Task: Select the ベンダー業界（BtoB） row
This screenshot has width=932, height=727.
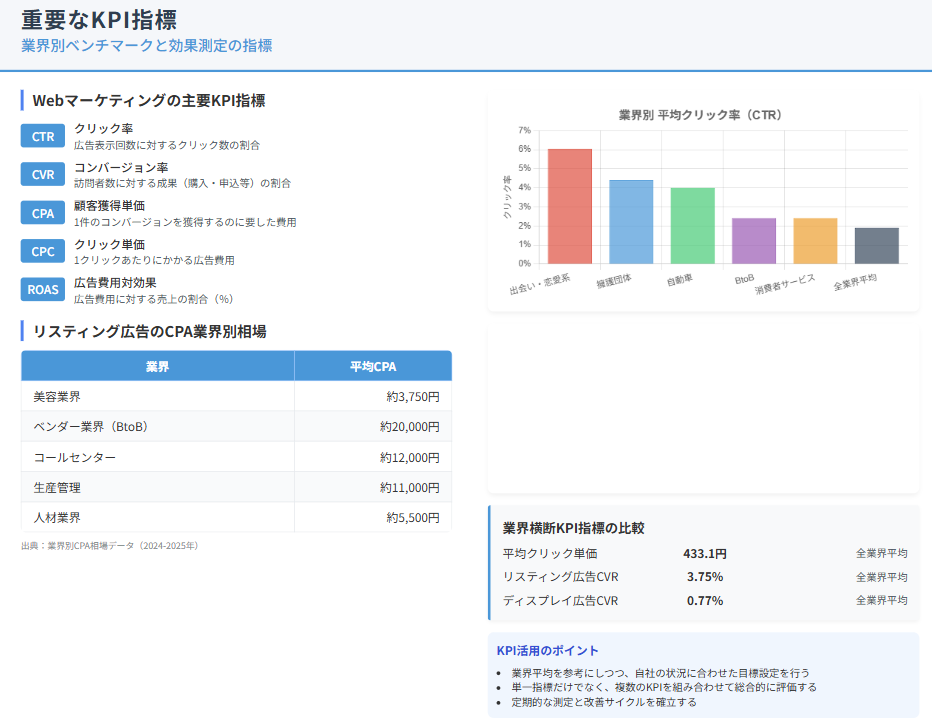Action: coord(236,427)
